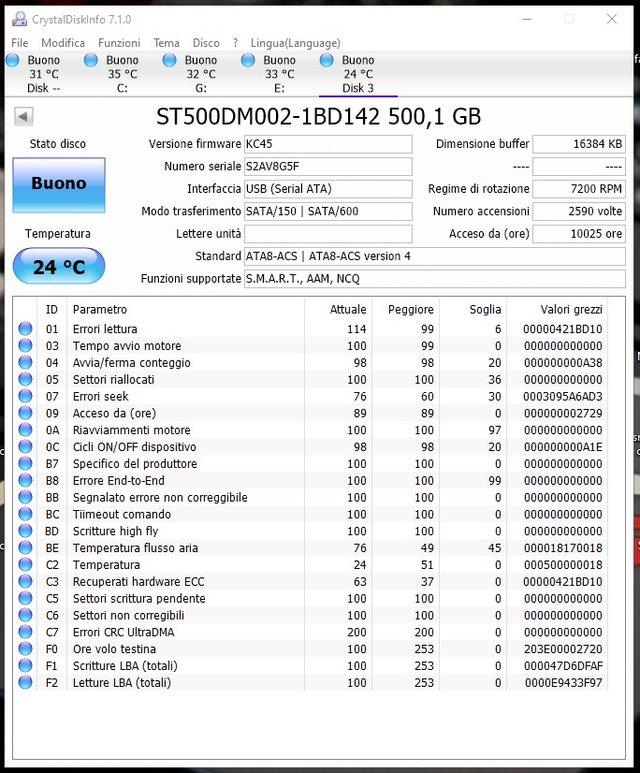Viewport: 640px width, 773px height.
Task: Open the Modifica menu
Action: (x=63, y=43)
